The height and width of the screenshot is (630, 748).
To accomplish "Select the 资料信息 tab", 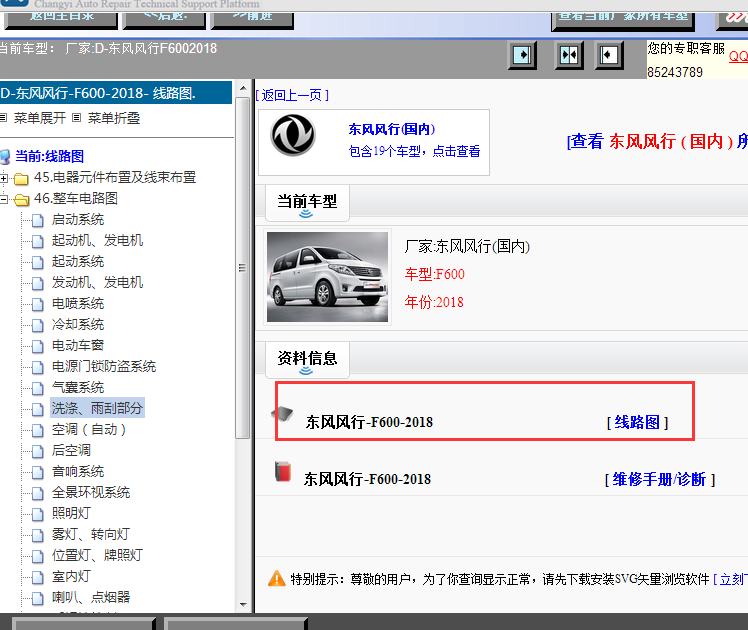I will (x=307, y=360).
